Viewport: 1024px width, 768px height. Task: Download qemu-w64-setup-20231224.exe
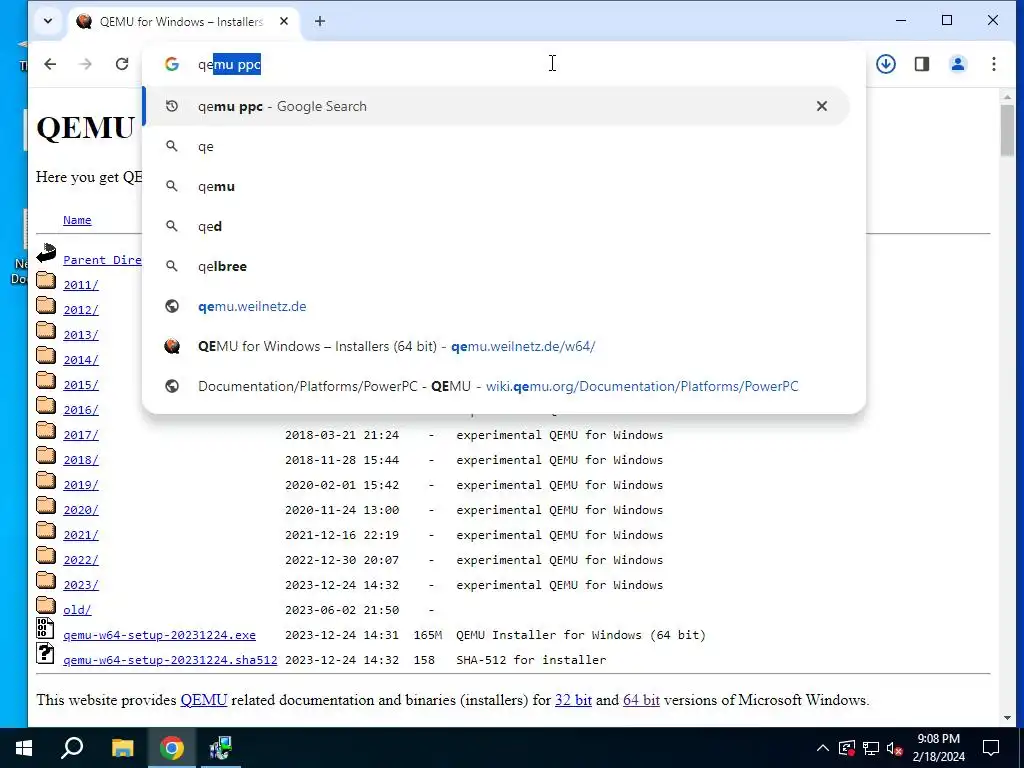click(159, 635)
